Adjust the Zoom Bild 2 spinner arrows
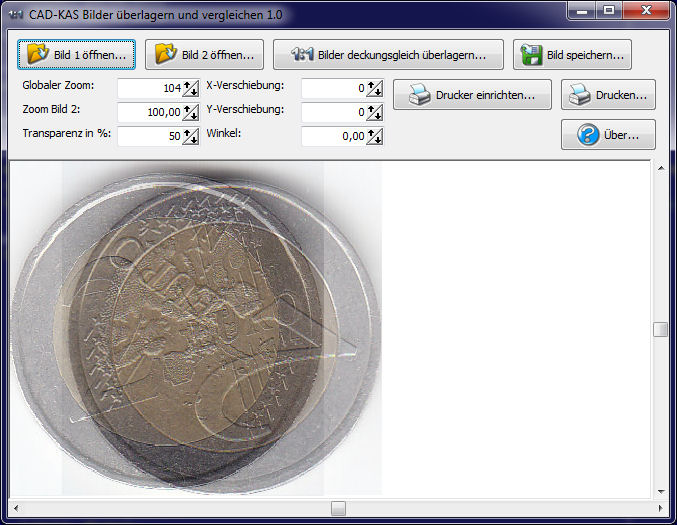This screenshot has width=677, height=525. (x=191, y=112)
